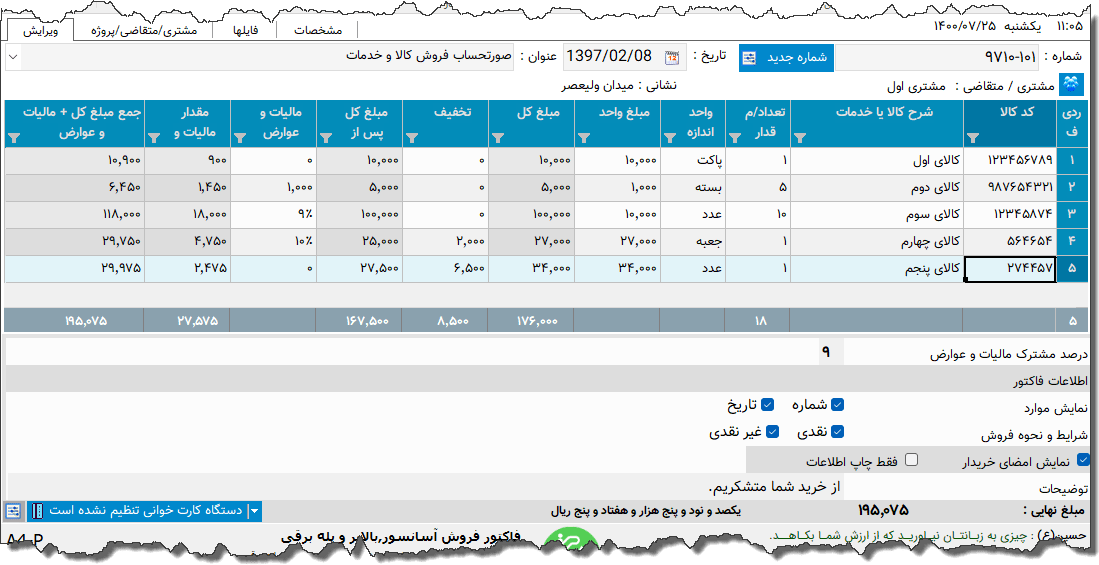Click filter icon in کد کالا column header
This screenshot has width=1099, height=565.
click(x=974, y=137)
